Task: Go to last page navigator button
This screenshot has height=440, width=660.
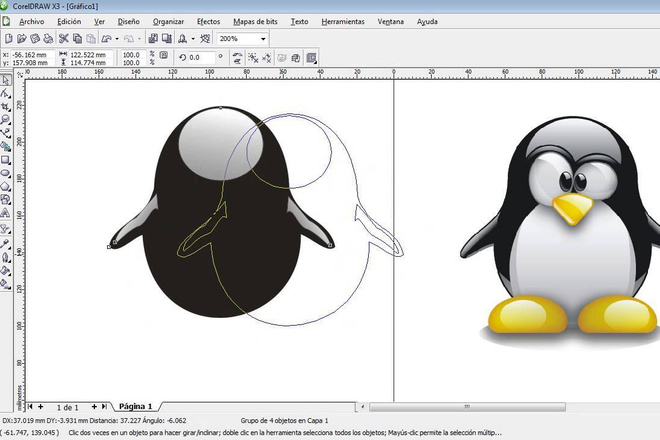Action: [x=104, y=406]
